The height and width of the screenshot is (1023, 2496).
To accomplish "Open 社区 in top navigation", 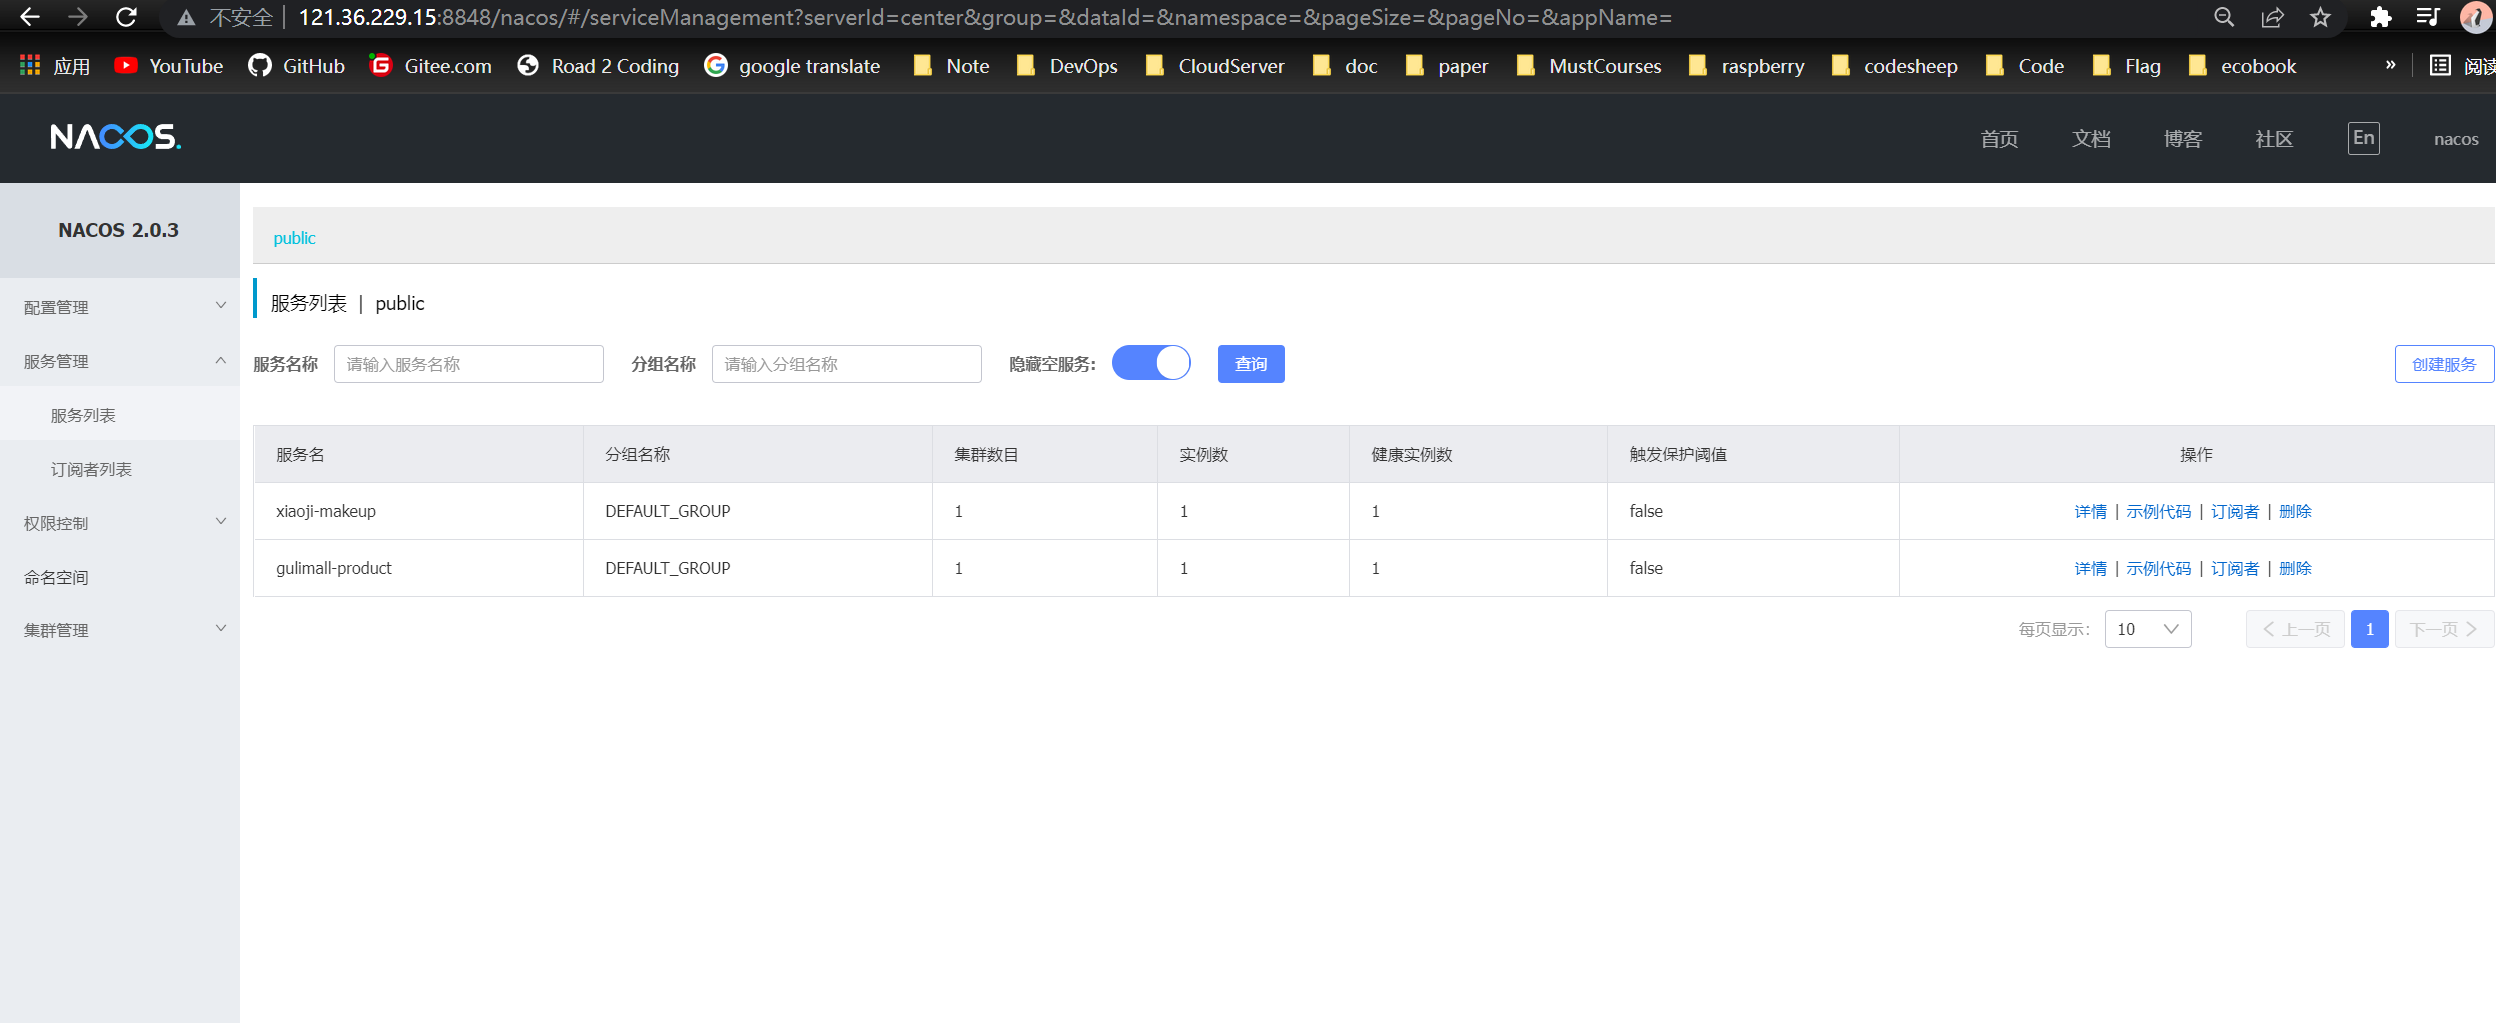I will tap(2274, 139).
